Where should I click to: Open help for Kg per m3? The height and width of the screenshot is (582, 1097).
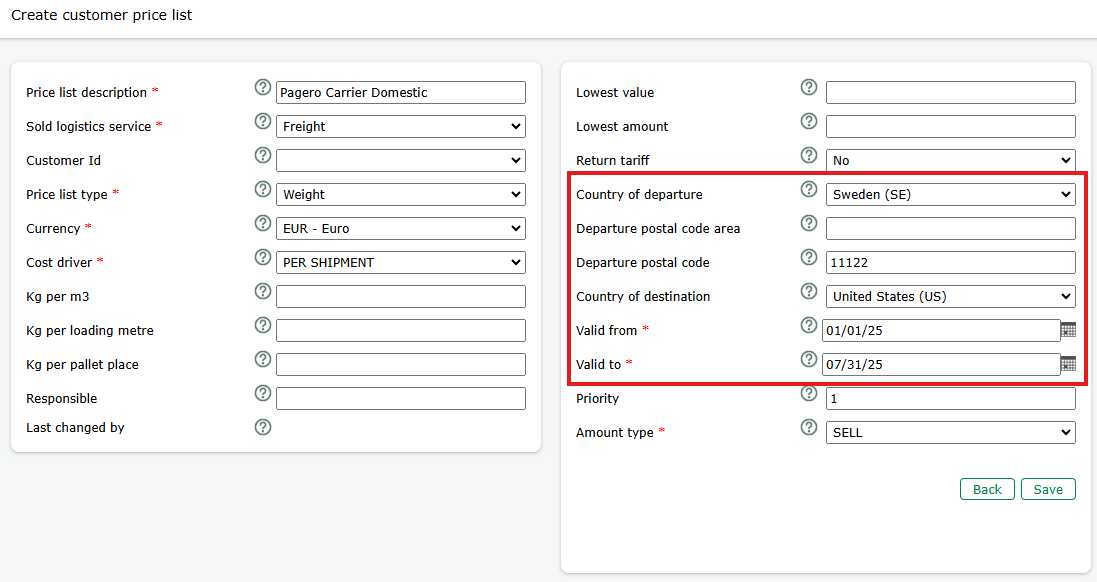[x=262, y=291]
